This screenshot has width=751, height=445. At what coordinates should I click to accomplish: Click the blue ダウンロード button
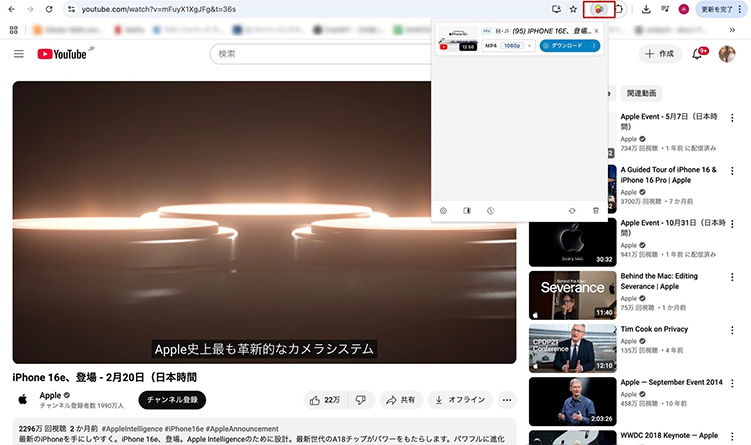coord(565,46)
